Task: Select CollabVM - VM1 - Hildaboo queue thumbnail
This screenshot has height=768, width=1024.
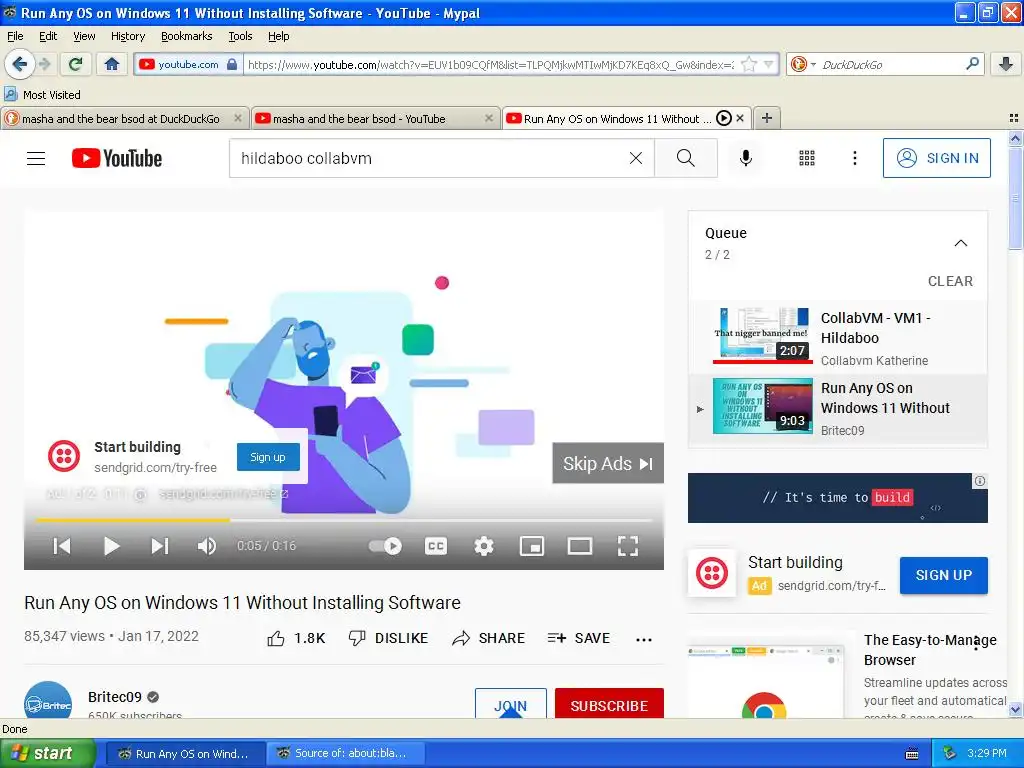Action: click(x=763, y=335)
